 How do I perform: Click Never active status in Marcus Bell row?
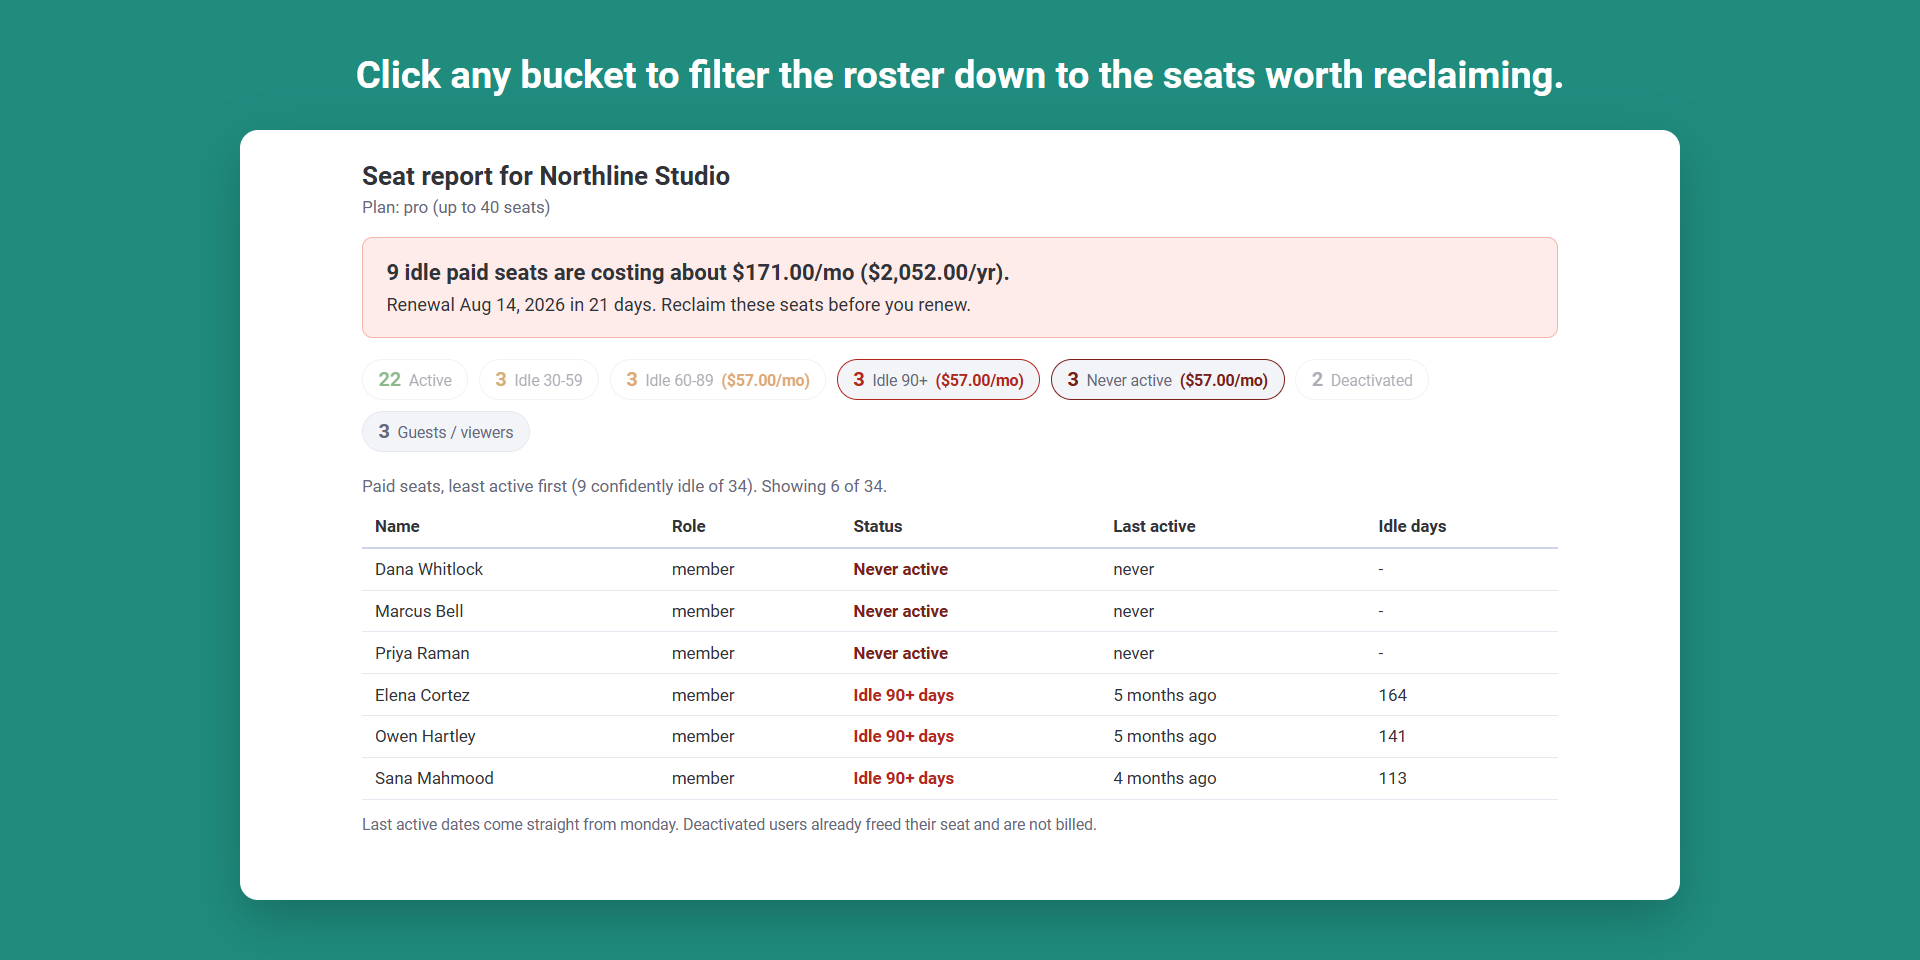point(901,611)
